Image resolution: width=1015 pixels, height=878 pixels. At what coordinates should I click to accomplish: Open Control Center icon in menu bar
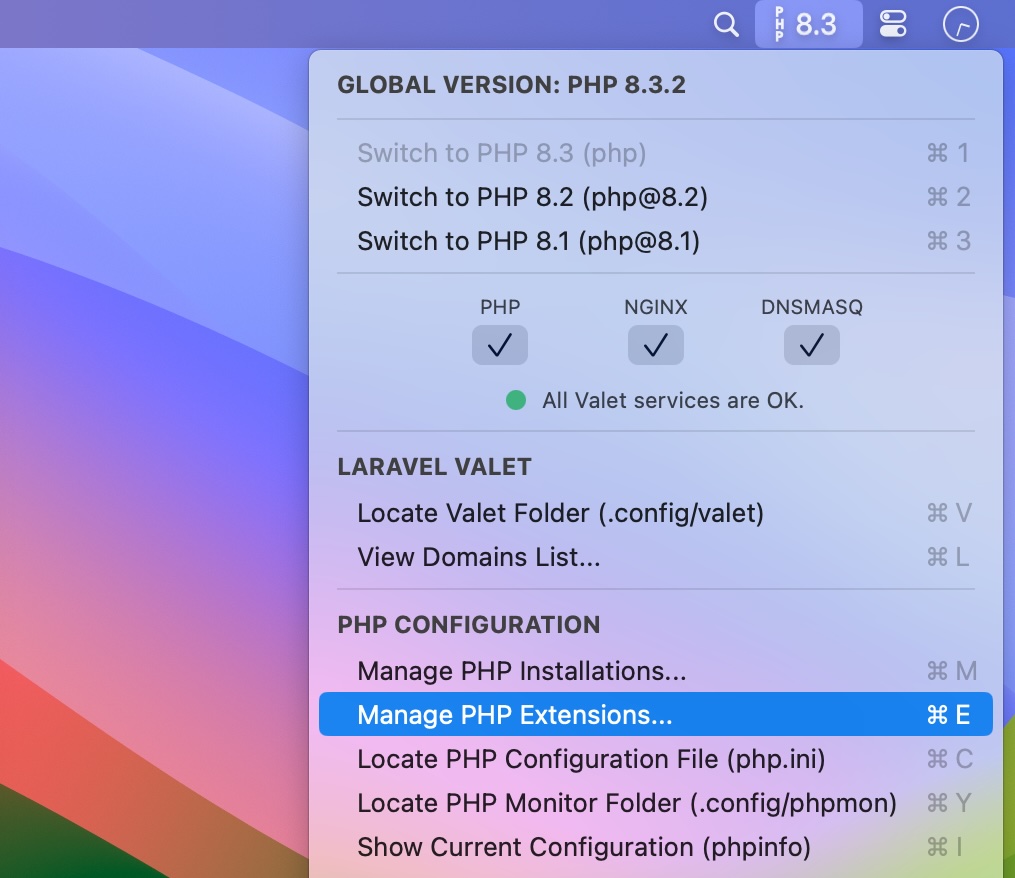tap(893, 25)
